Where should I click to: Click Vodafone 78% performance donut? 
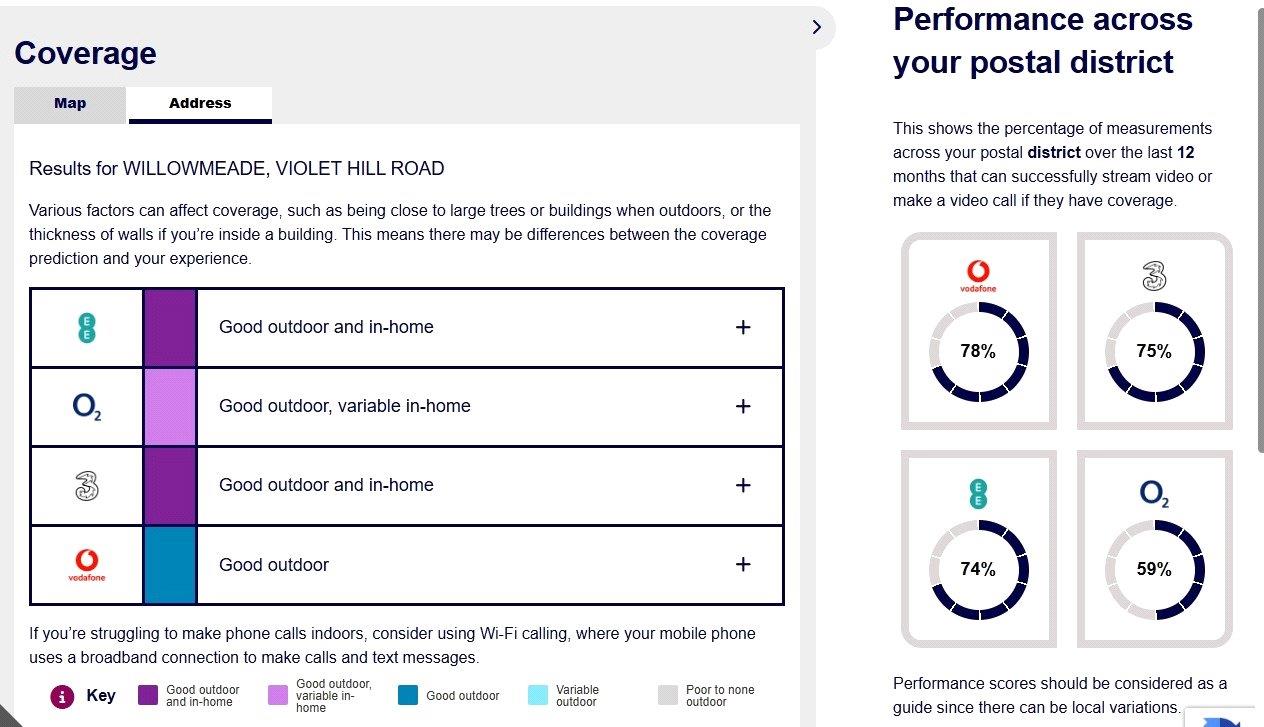point(978,351)
